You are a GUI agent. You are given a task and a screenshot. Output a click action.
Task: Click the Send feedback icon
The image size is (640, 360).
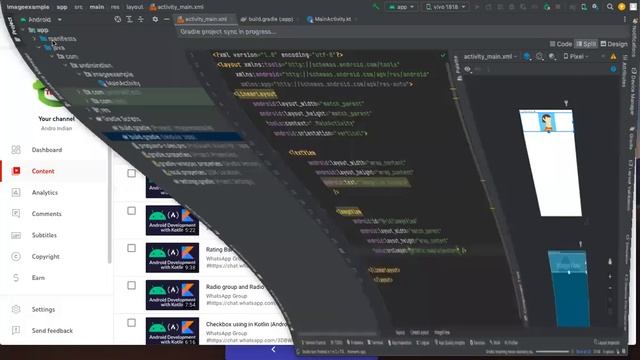pyautogui.click(x=16, y=331)
